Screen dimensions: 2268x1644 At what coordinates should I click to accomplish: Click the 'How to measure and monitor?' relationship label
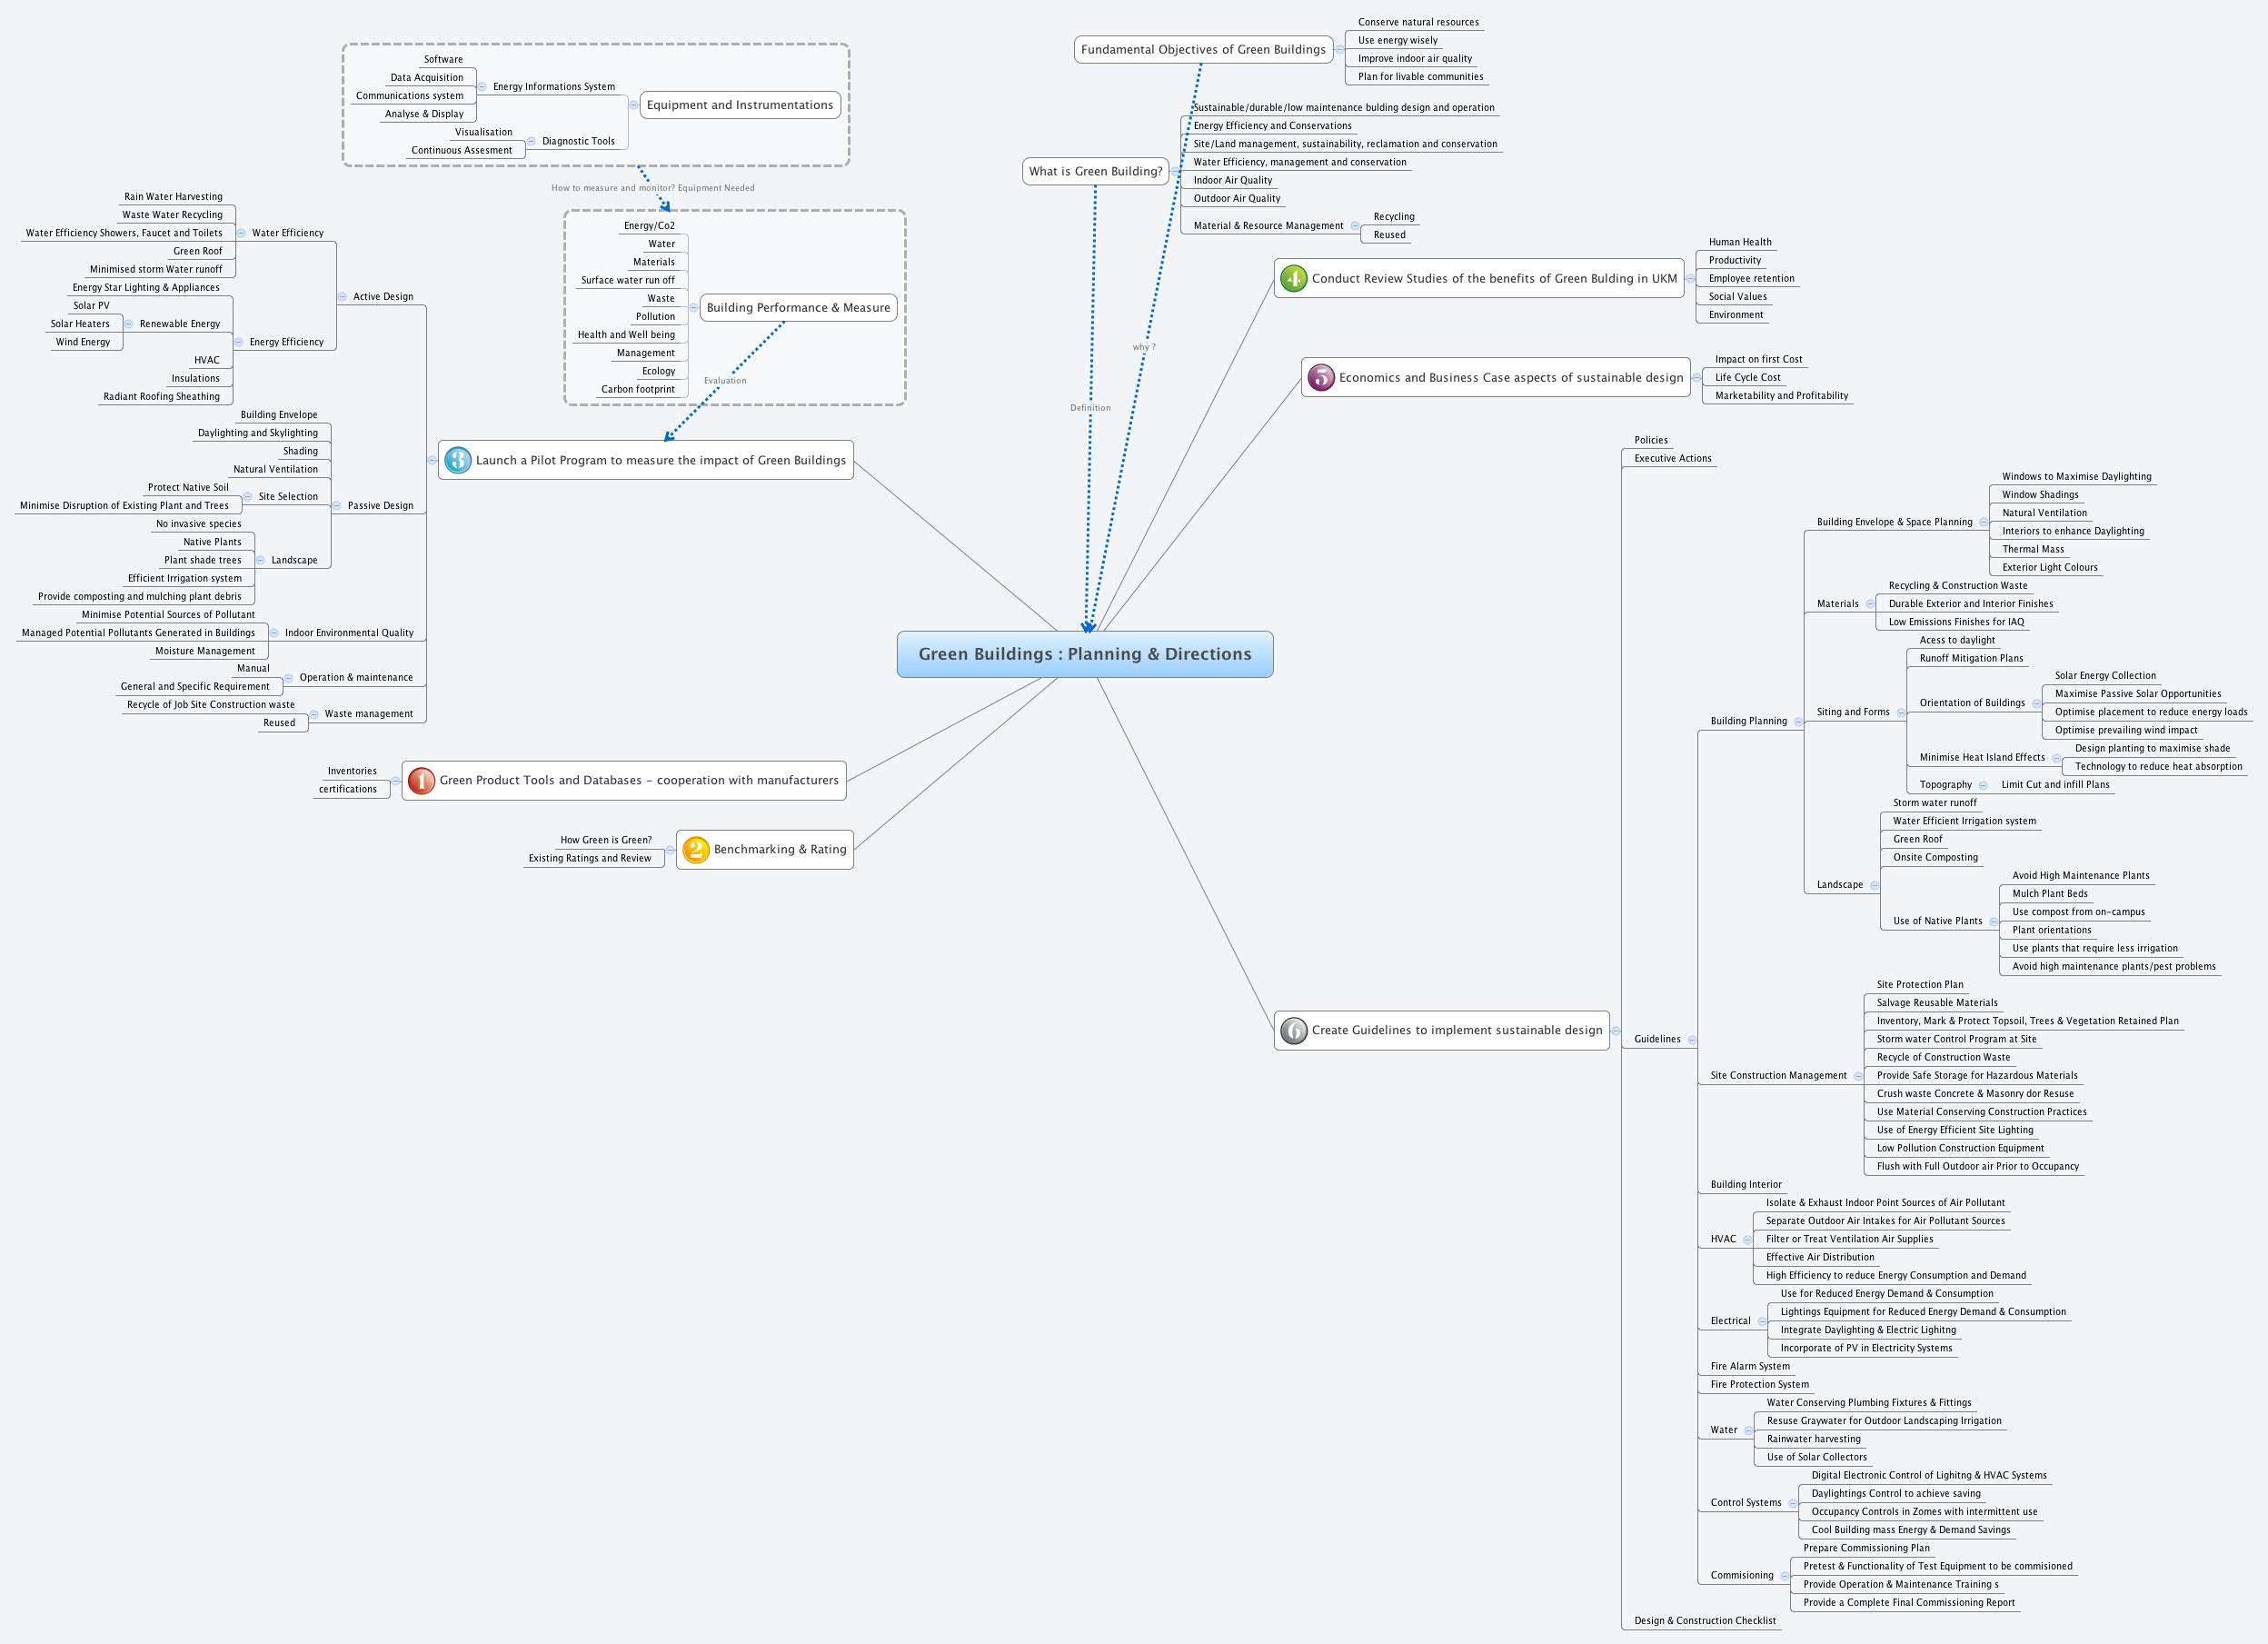[654, 187]
